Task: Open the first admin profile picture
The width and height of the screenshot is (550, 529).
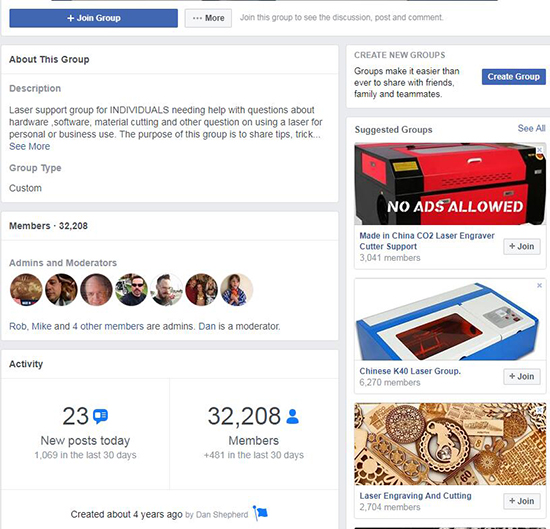Action: (x=26, y=290)
